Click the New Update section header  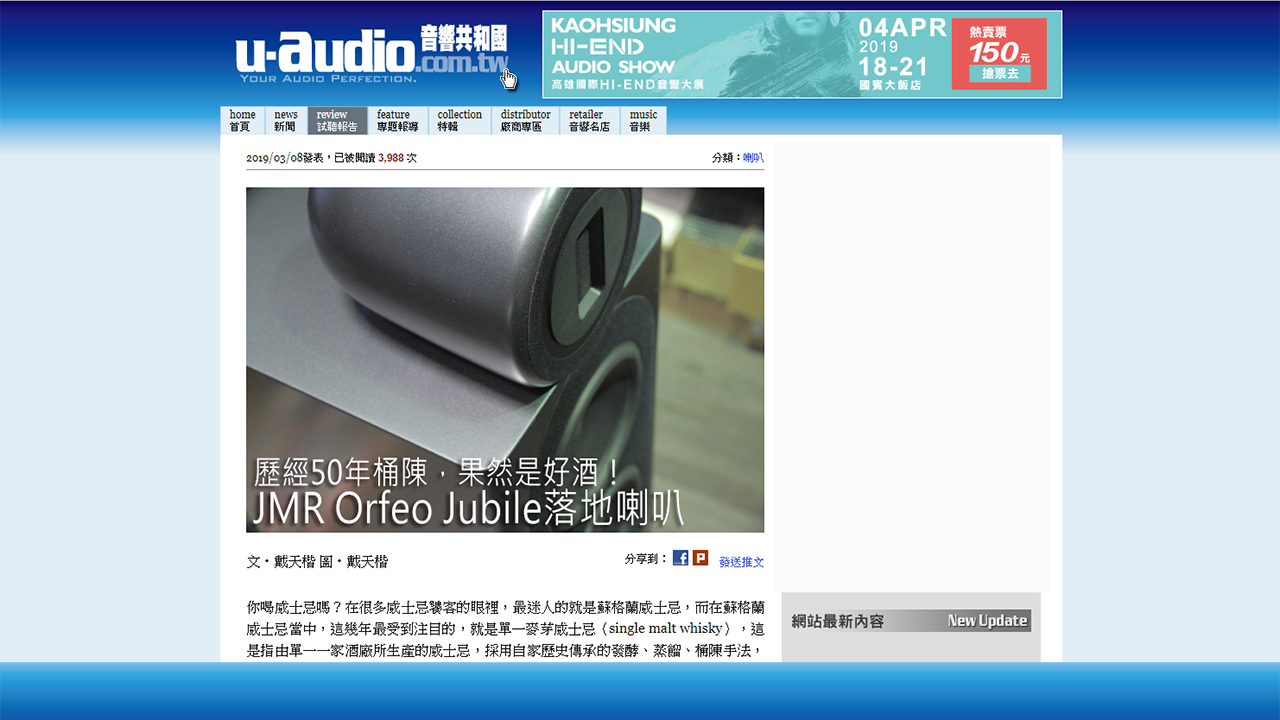coord(911,621)
